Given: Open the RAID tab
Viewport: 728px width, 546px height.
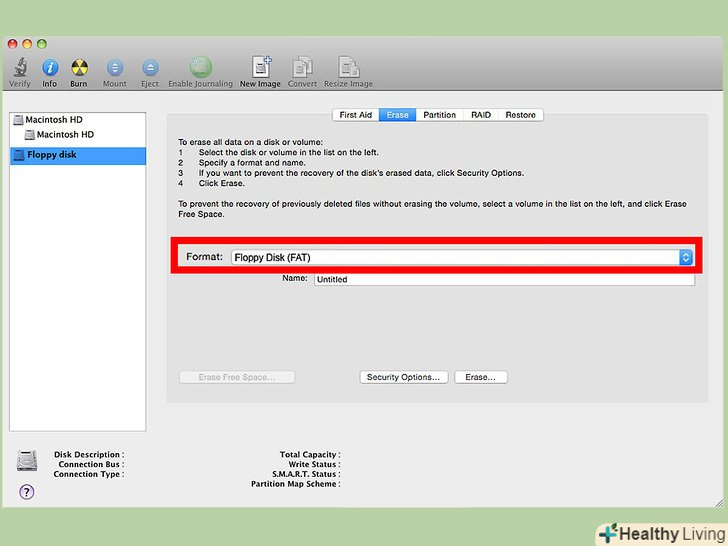Looking at the screenshot, I should pyautogui.click(x=481, y=115).
